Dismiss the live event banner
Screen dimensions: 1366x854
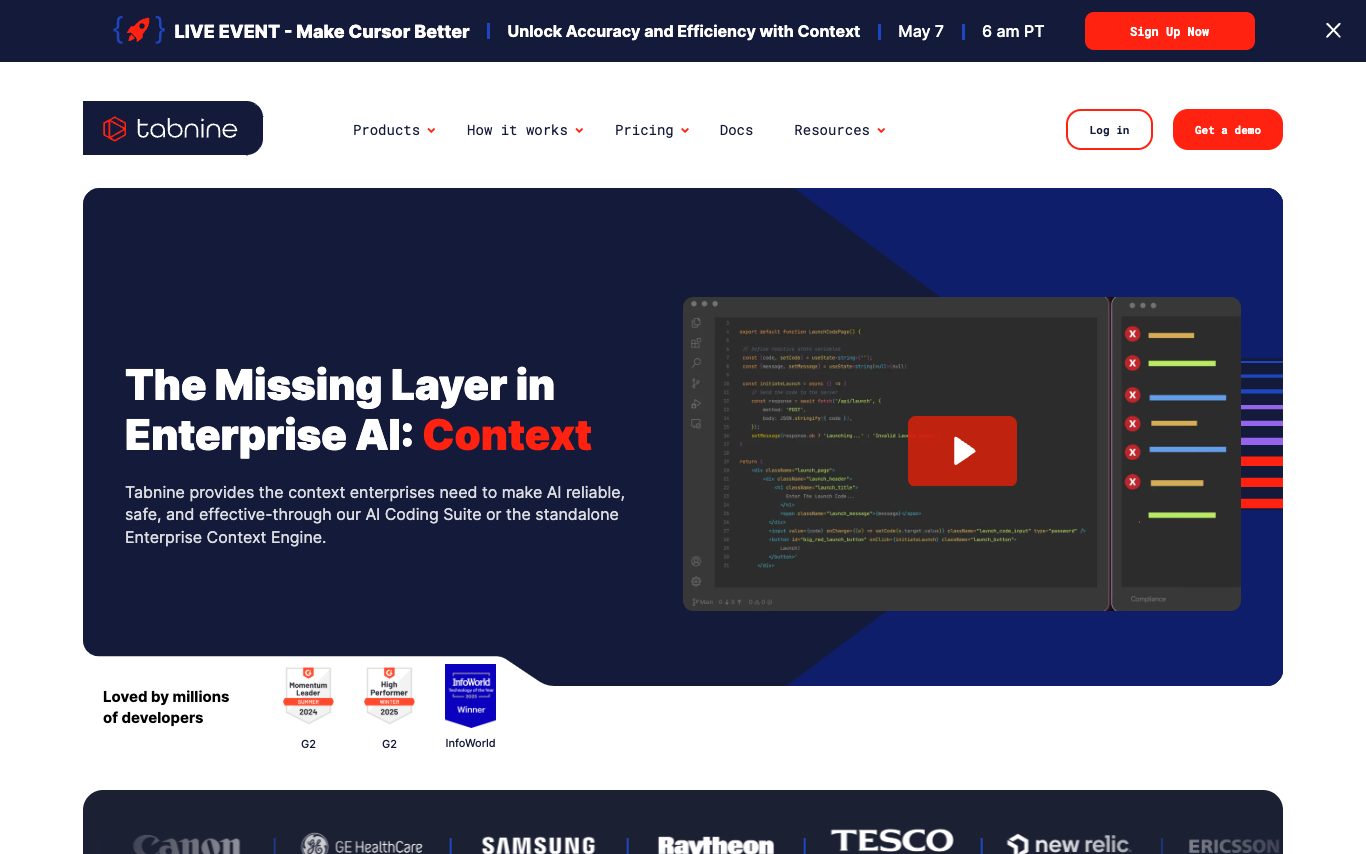pyautogui.click(x=1333, y=31)
